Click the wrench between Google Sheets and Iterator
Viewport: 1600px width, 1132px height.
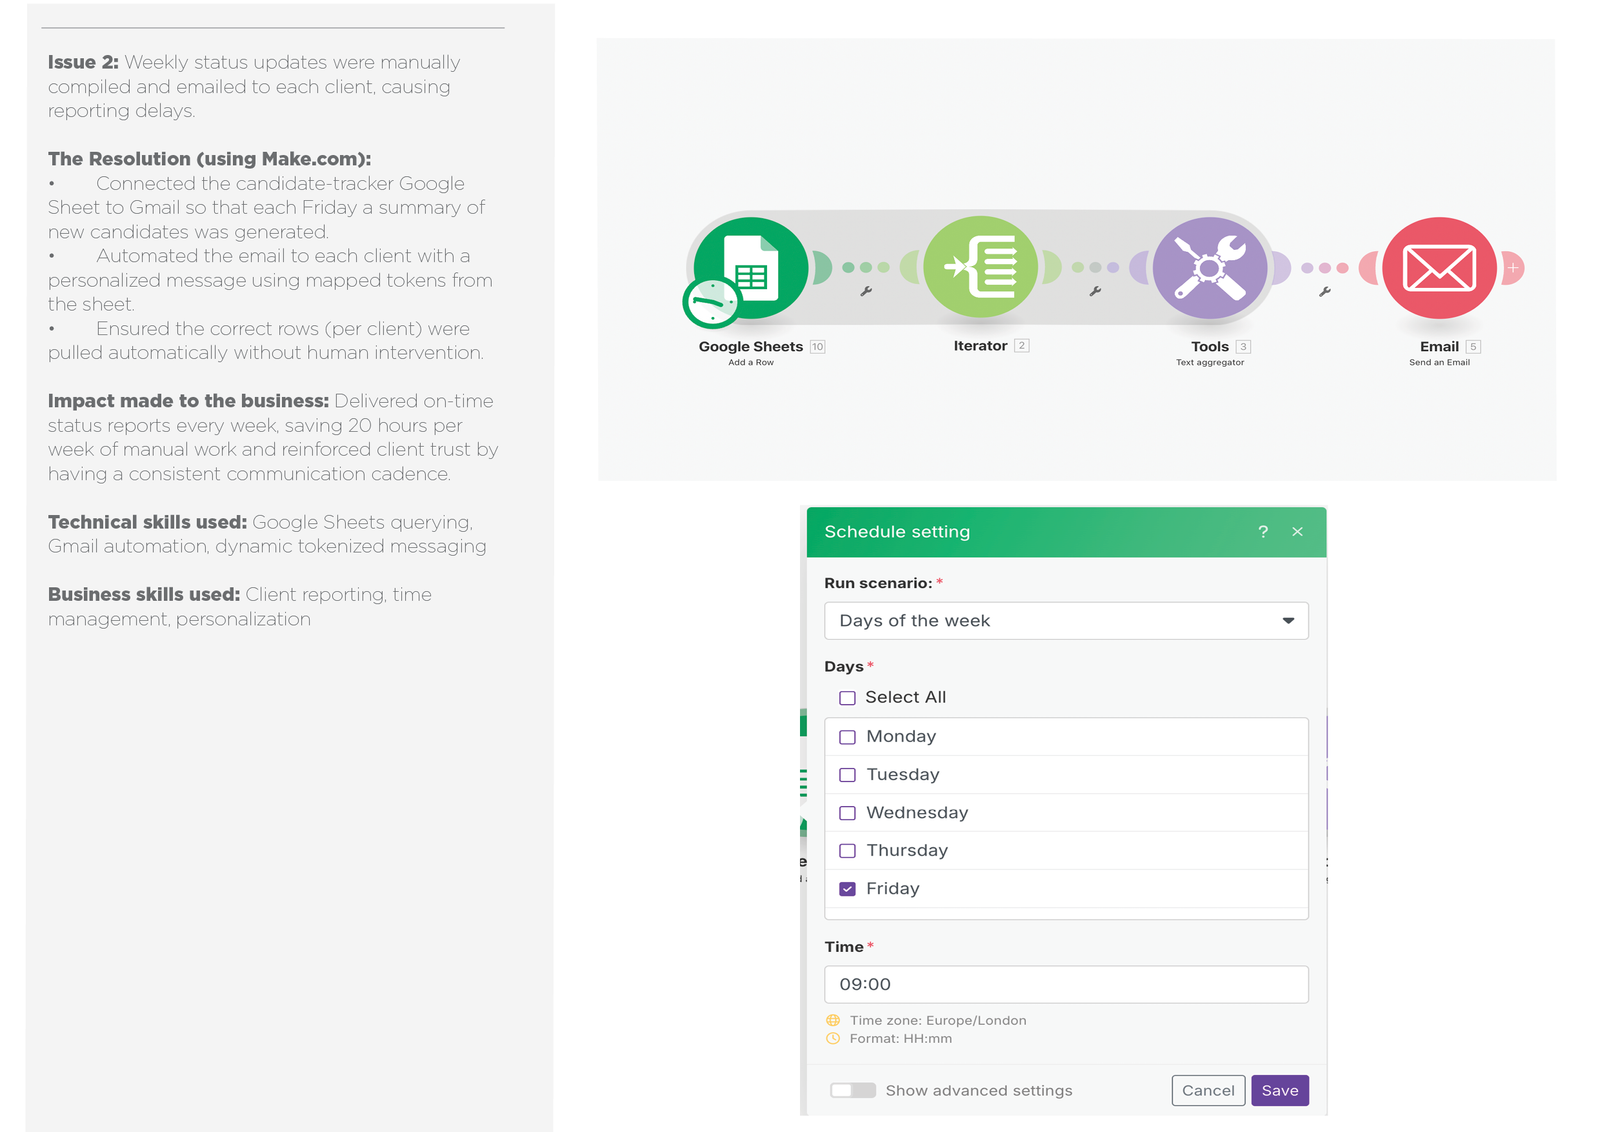[x=866, y=291]
